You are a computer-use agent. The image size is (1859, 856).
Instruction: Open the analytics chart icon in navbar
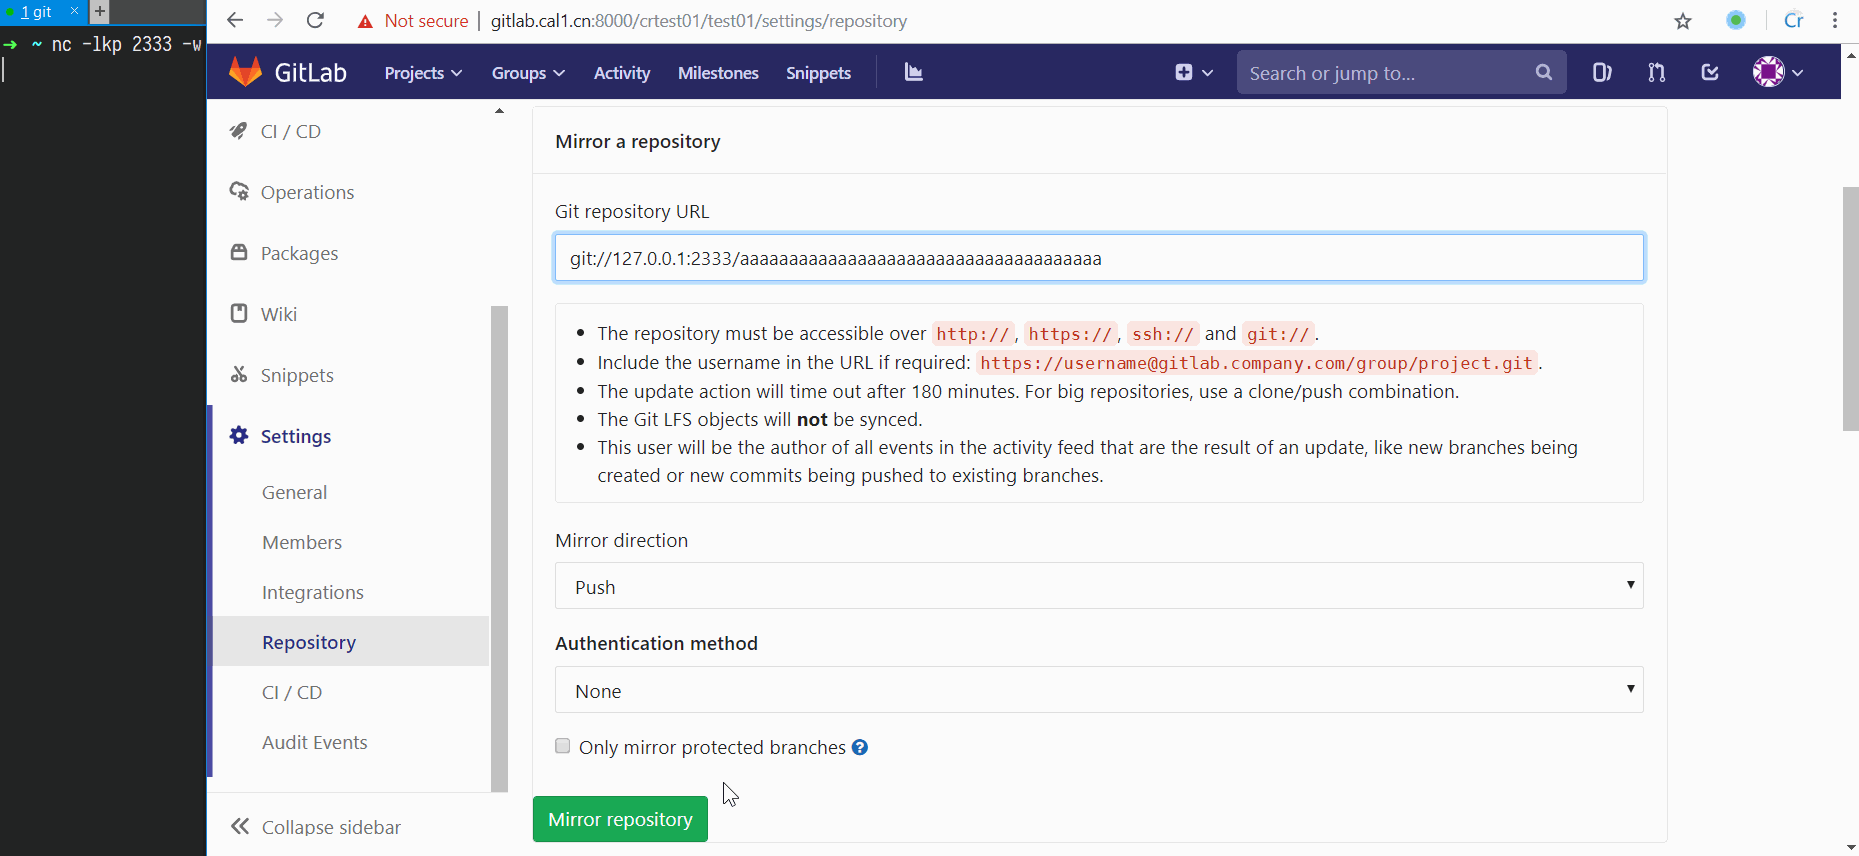pyautogui.click(x=913, y=72)
